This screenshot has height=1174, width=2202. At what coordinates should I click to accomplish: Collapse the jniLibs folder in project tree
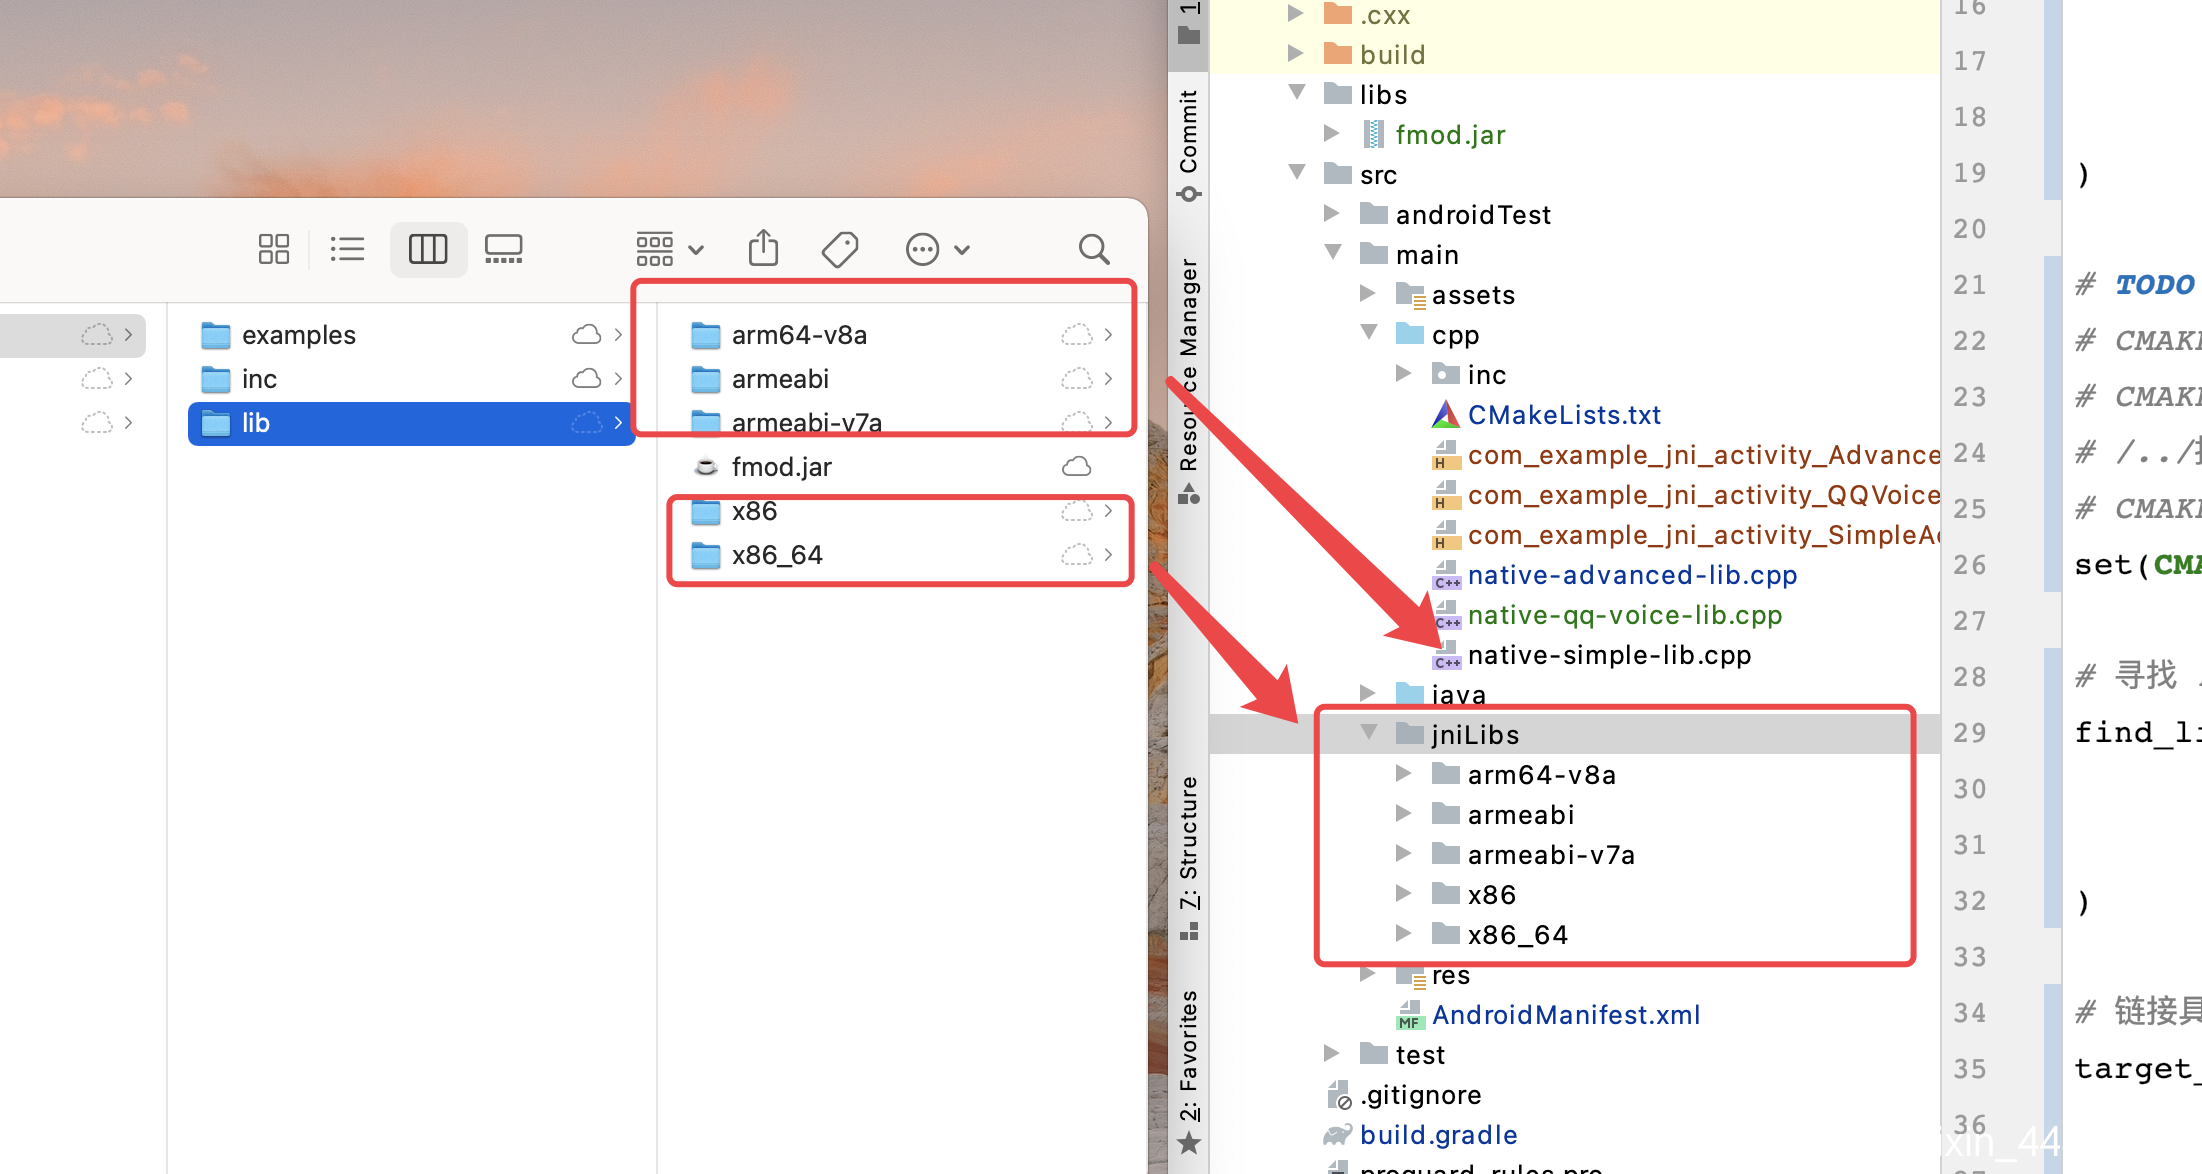click(x=1369, y=733)
